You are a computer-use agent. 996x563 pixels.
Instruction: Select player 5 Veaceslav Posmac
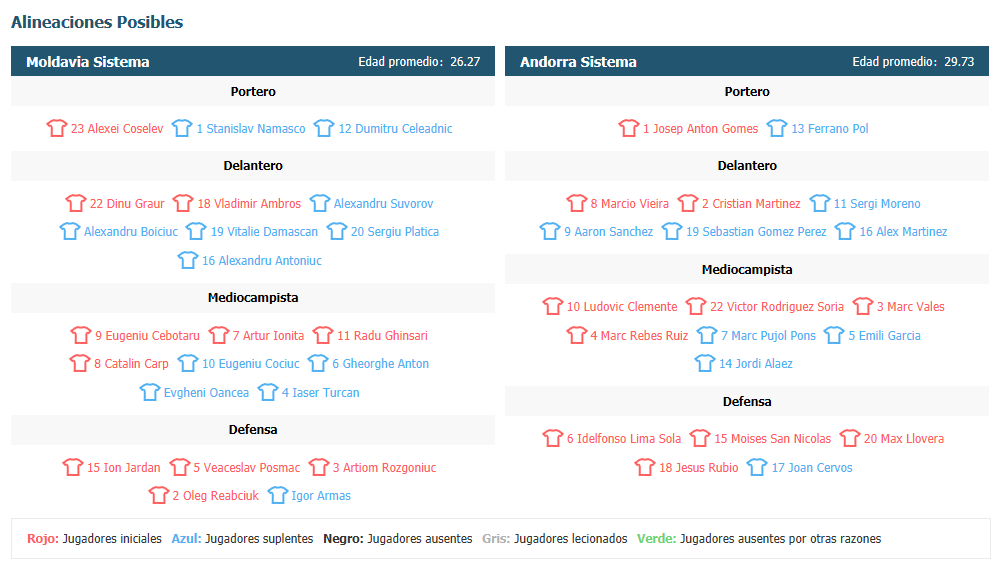coord(246,468)
